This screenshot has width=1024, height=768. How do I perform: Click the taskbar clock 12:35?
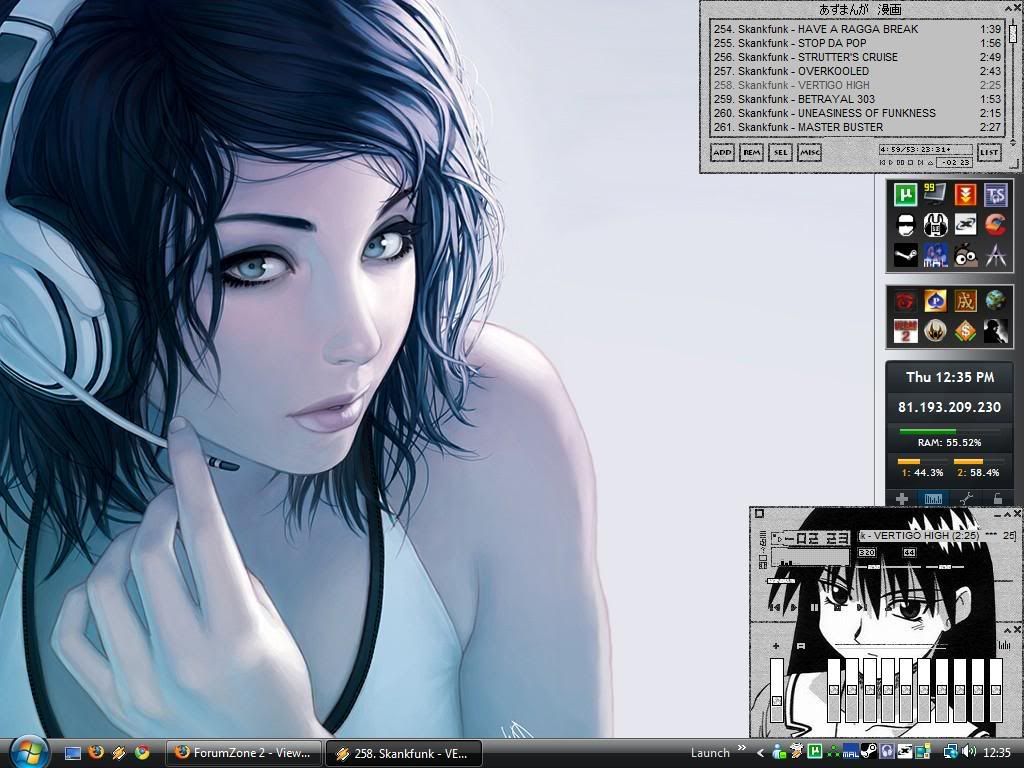tap(997, 753)
